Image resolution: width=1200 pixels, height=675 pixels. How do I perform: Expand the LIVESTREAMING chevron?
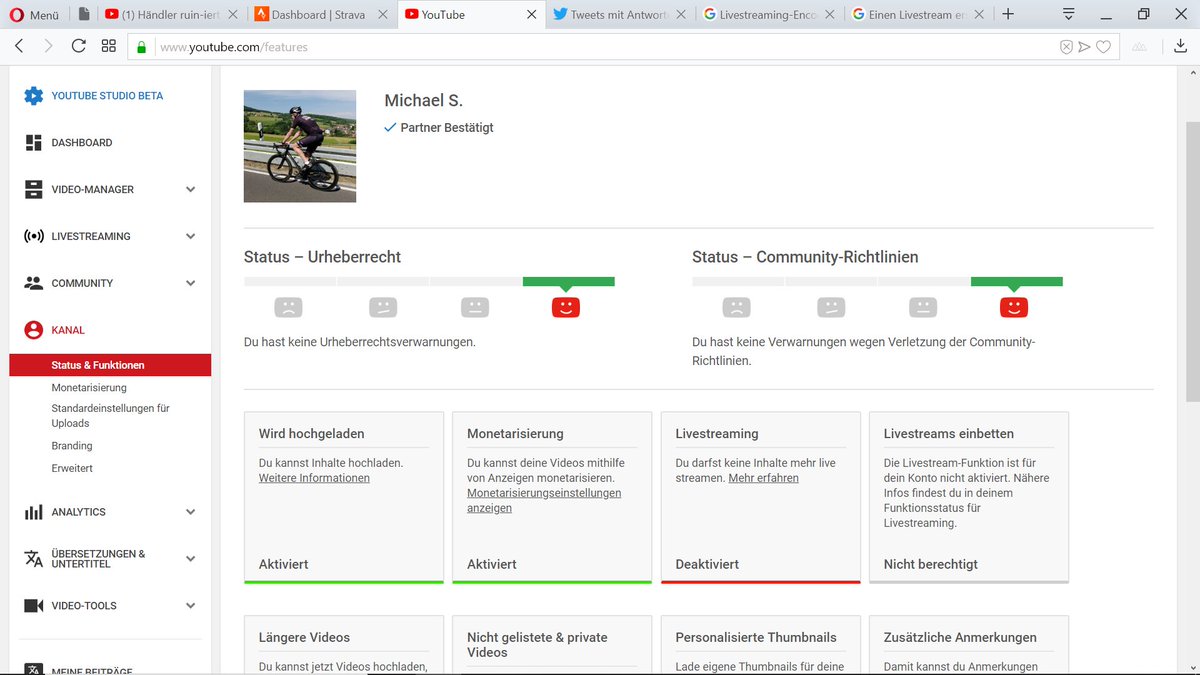pos(191,237)
